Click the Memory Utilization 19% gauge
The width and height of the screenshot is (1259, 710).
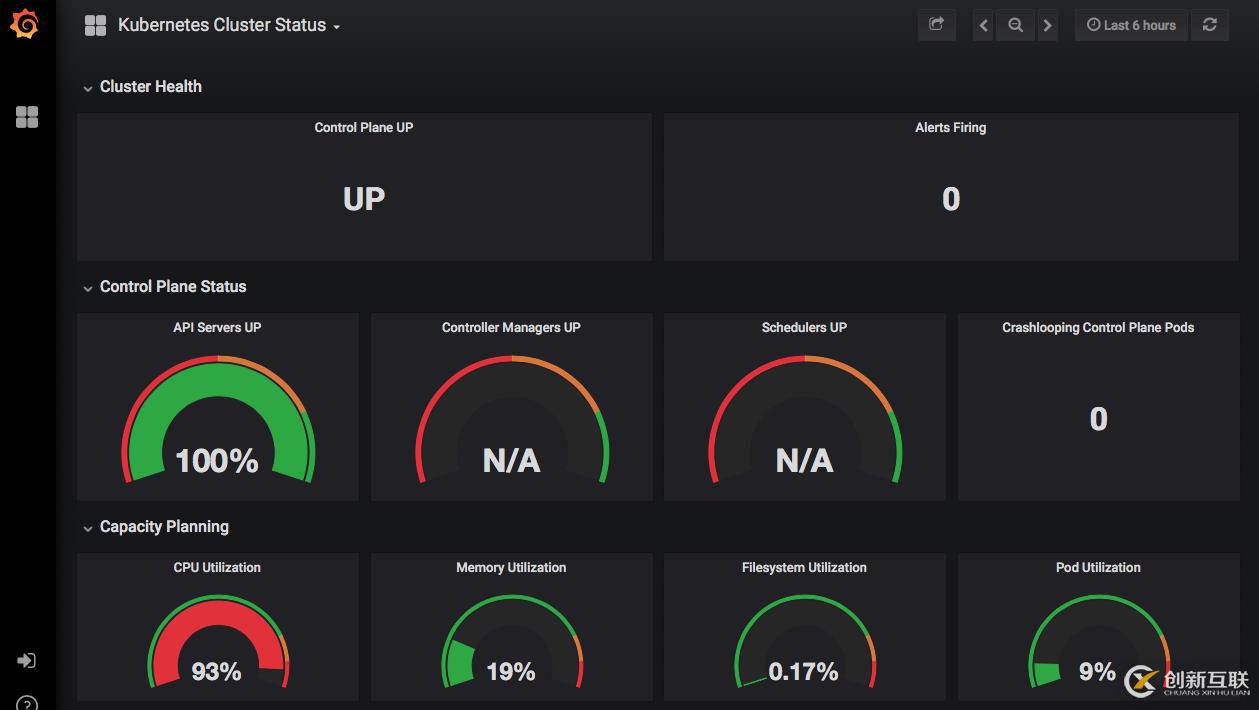pos(511,643)
